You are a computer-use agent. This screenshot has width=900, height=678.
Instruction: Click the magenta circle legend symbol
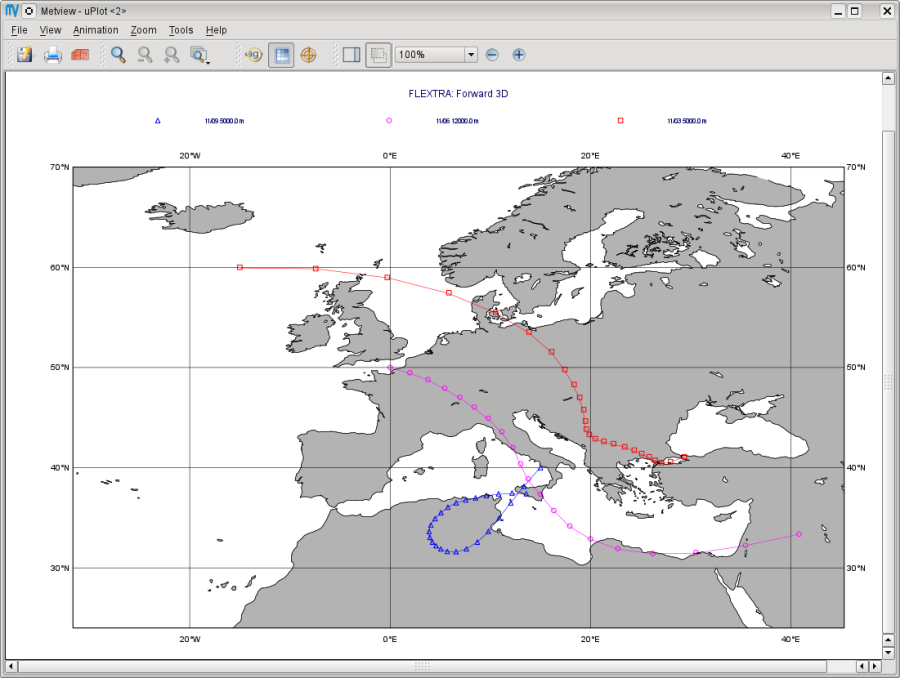point(389,121)
